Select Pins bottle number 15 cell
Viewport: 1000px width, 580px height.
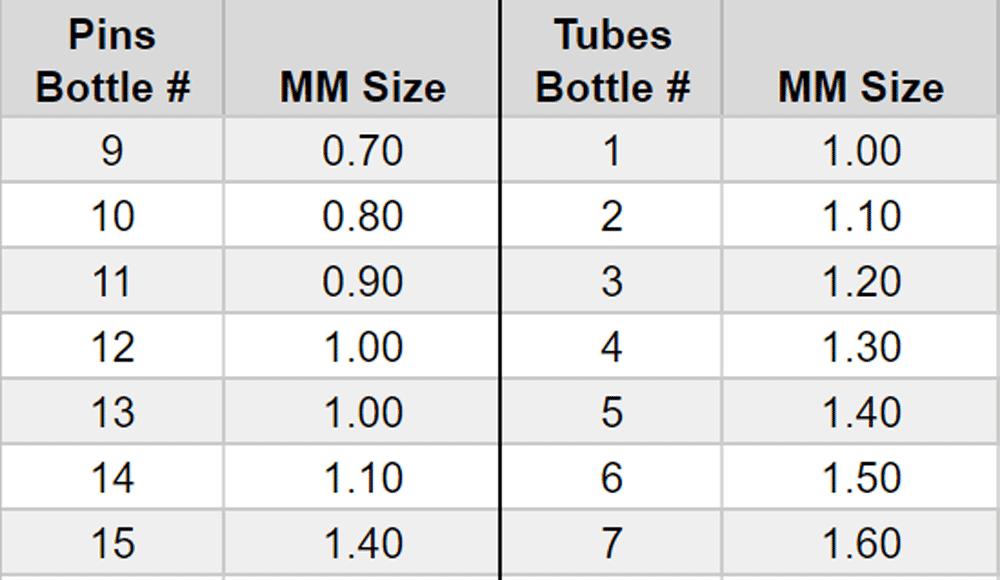[x=112, y=544]
